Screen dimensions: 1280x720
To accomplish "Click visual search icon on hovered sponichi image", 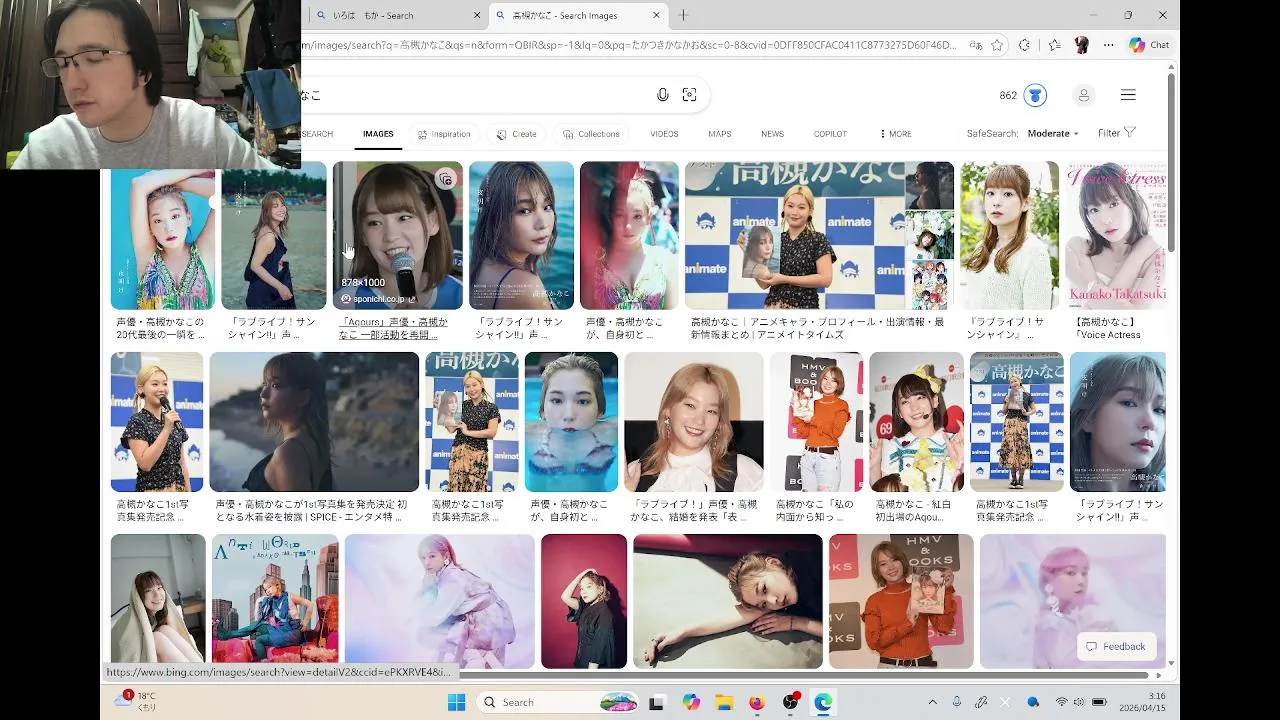I will click(445, 180).
